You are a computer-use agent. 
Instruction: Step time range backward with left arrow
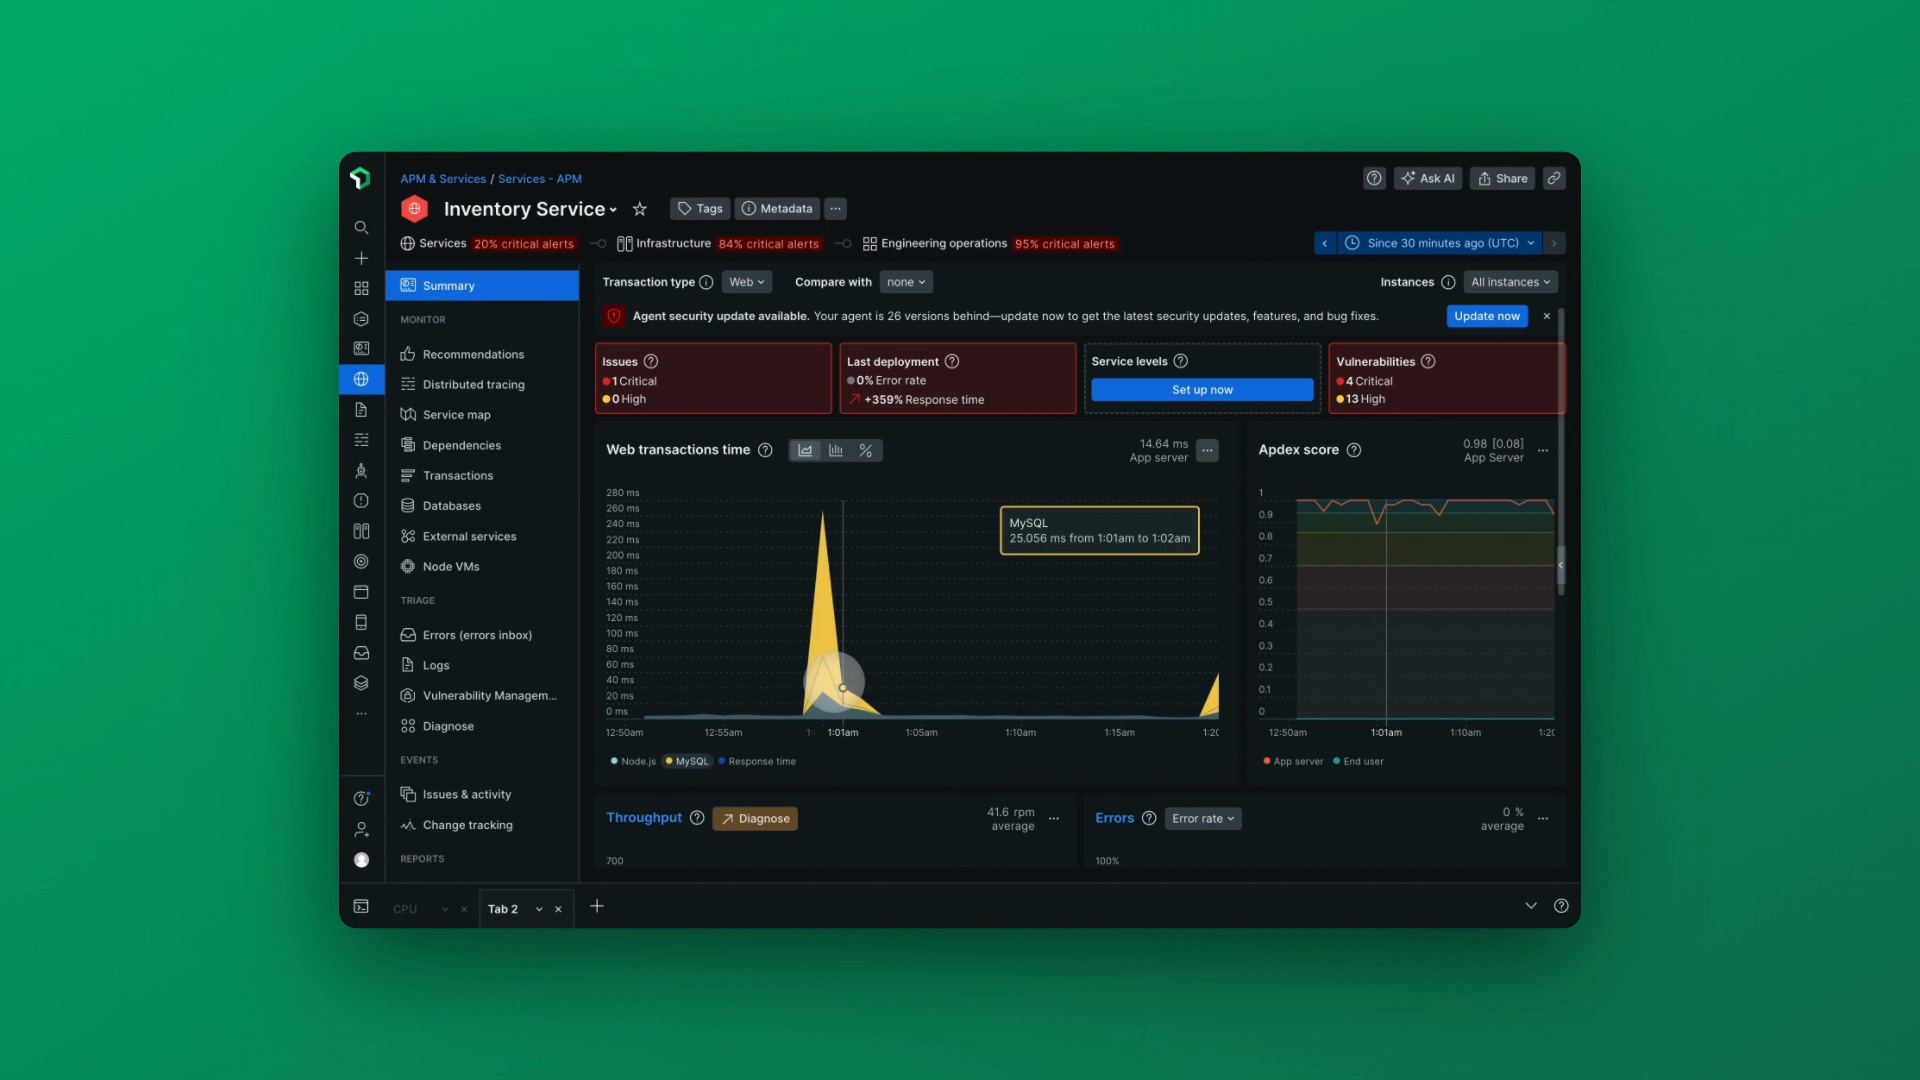pyautogui.click(x=1325, y=243)
